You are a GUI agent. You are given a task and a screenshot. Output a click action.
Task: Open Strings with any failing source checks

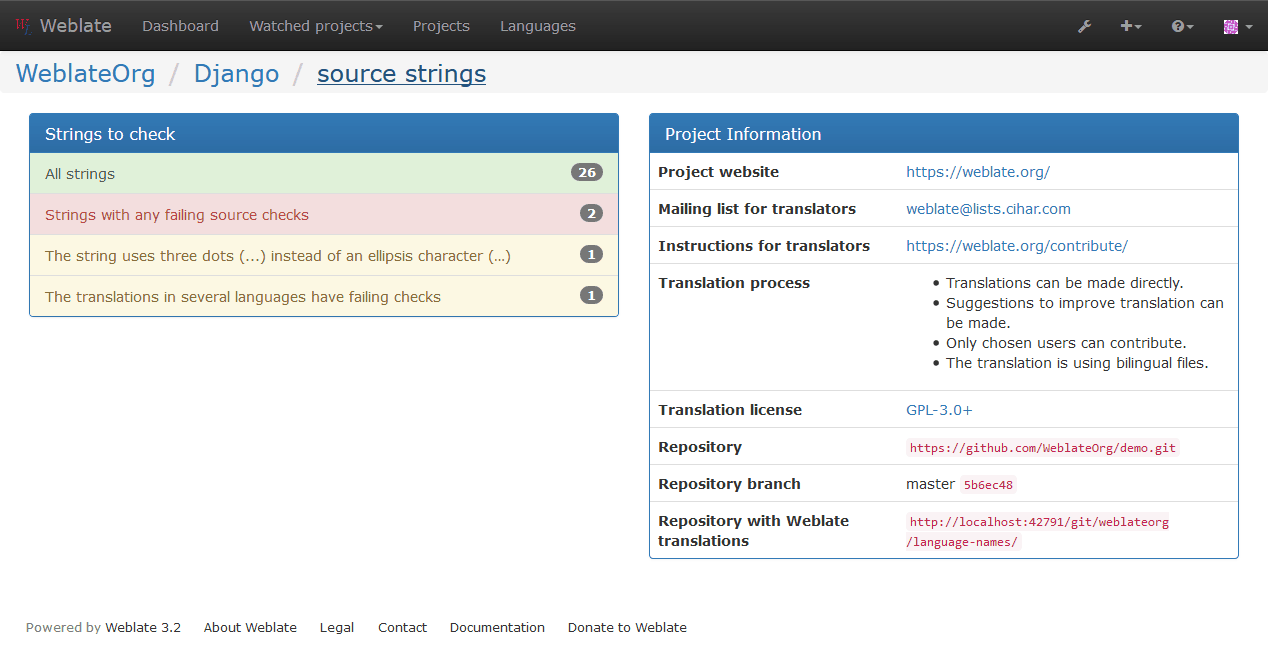(324, 214)
